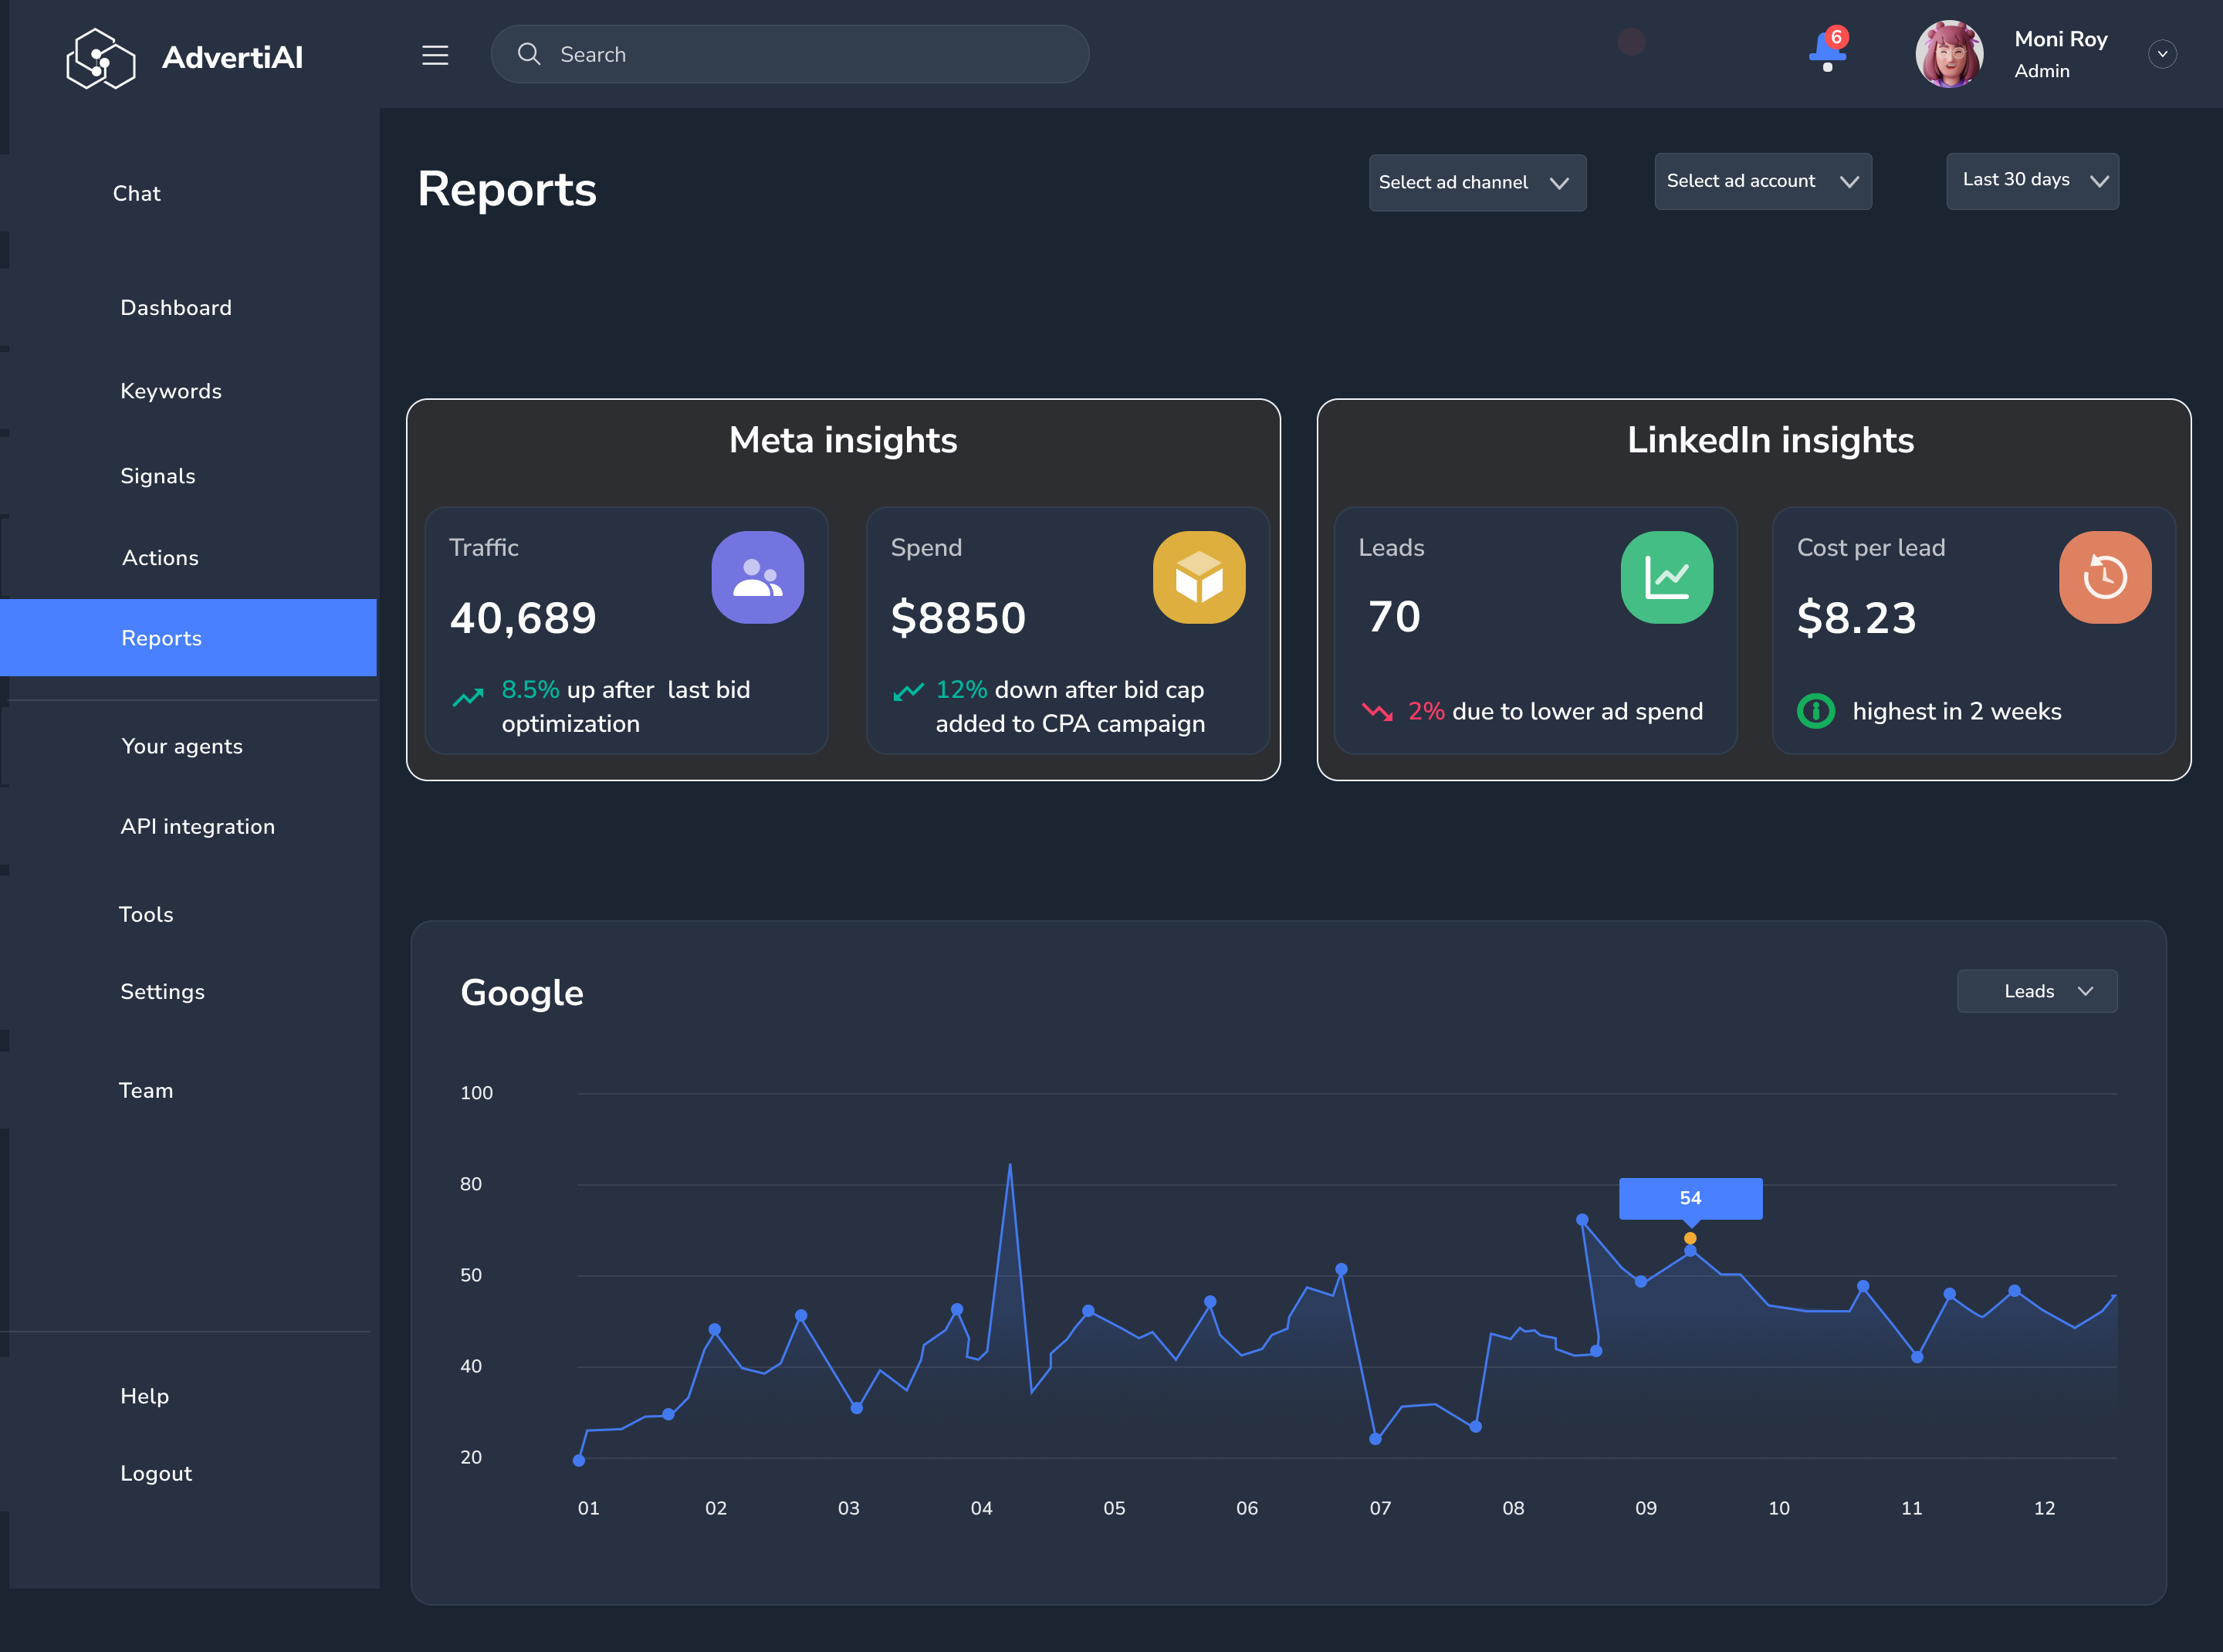Click the orange Cost per lead clock icon
The image size is (2223, 1652).
pos(2104,577)
